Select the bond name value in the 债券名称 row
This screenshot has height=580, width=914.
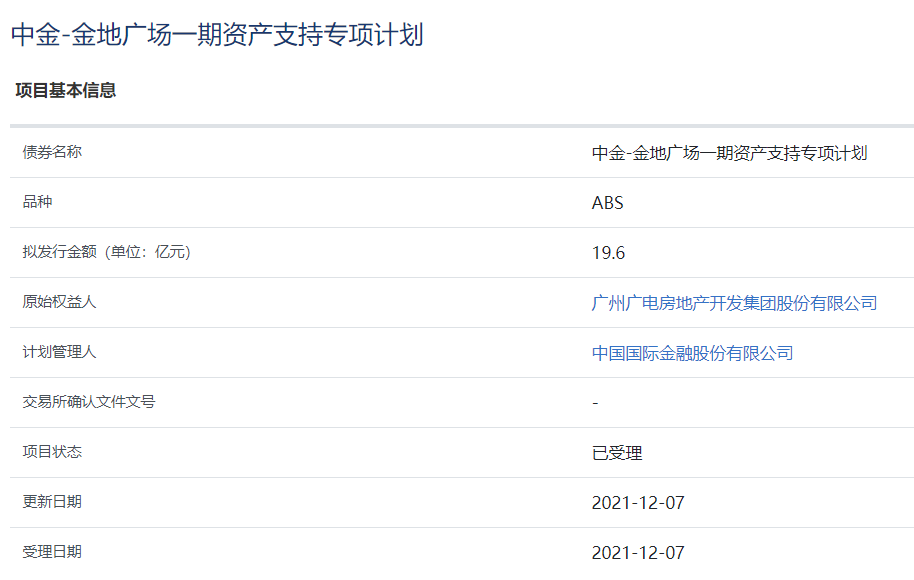[x=730, y=153]
